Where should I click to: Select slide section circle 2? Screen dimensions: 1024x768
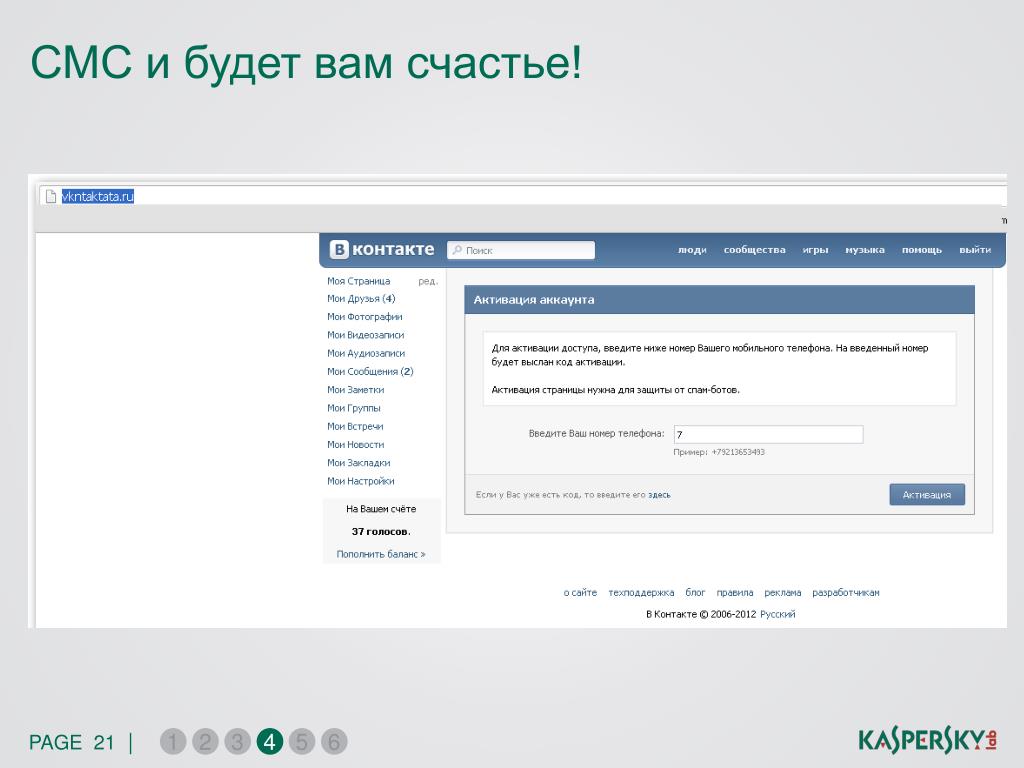tap(205, 741)
